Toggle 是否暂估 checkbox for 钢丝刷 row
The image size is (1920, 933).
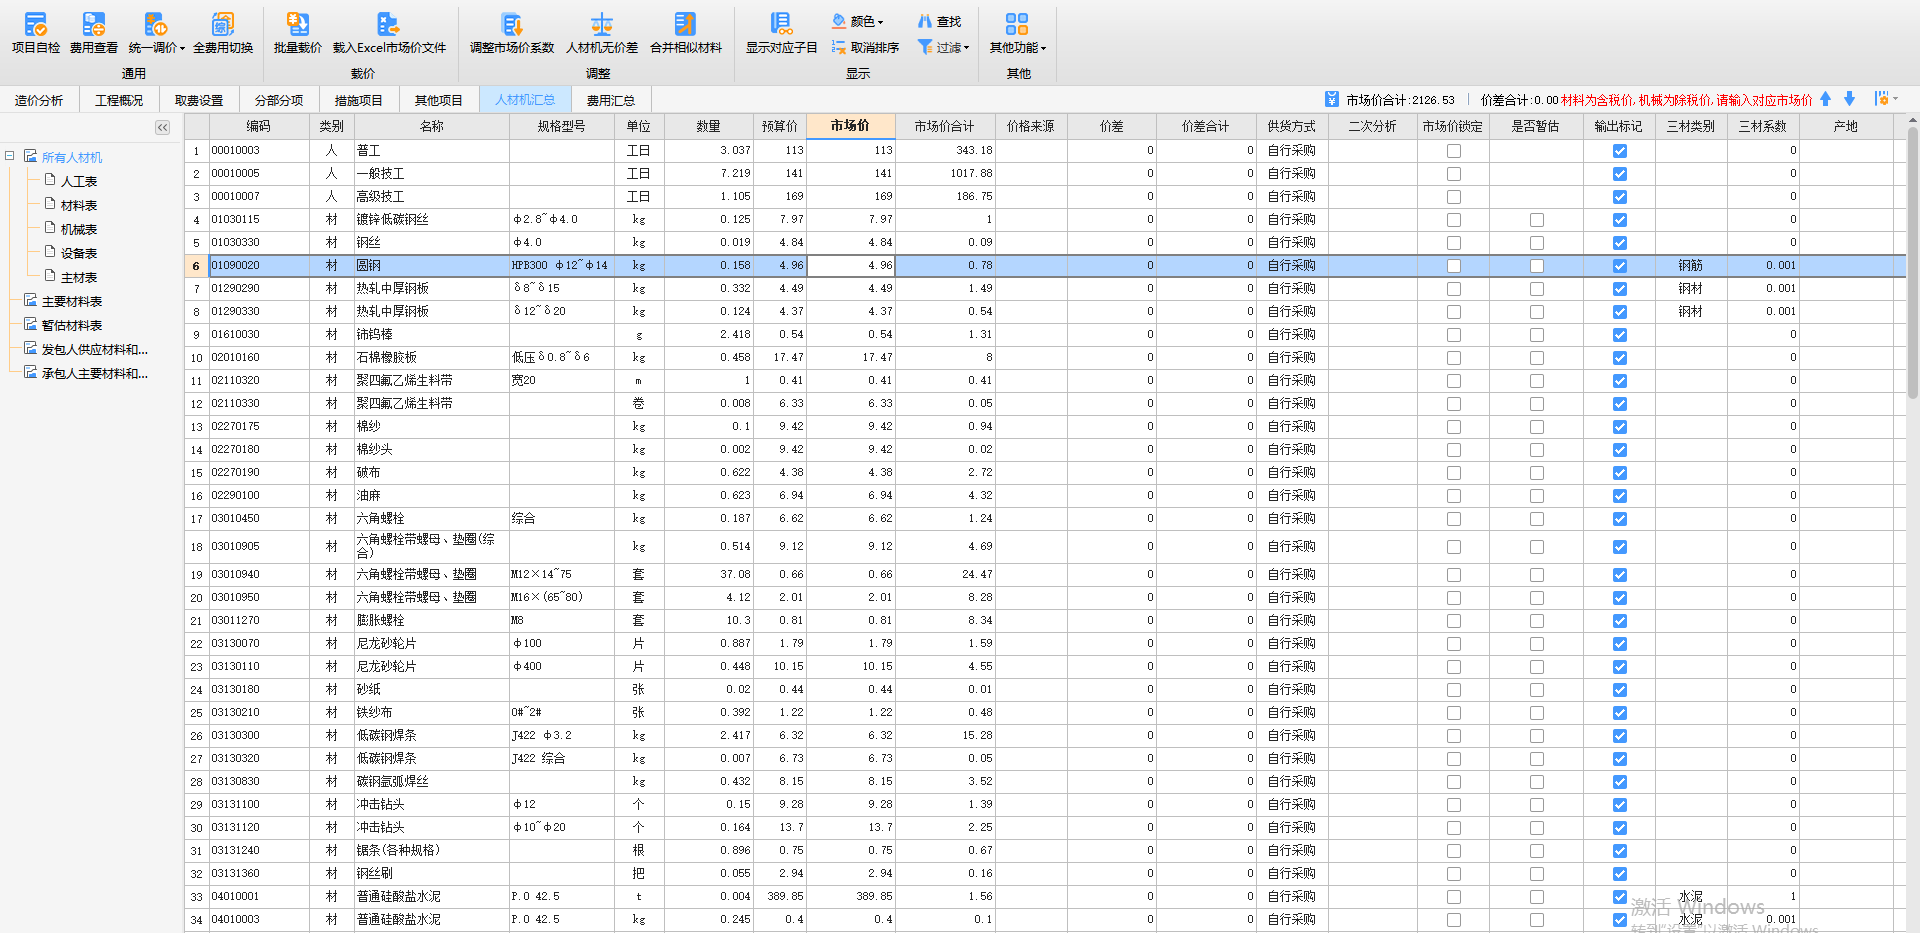coord(1537,874)
